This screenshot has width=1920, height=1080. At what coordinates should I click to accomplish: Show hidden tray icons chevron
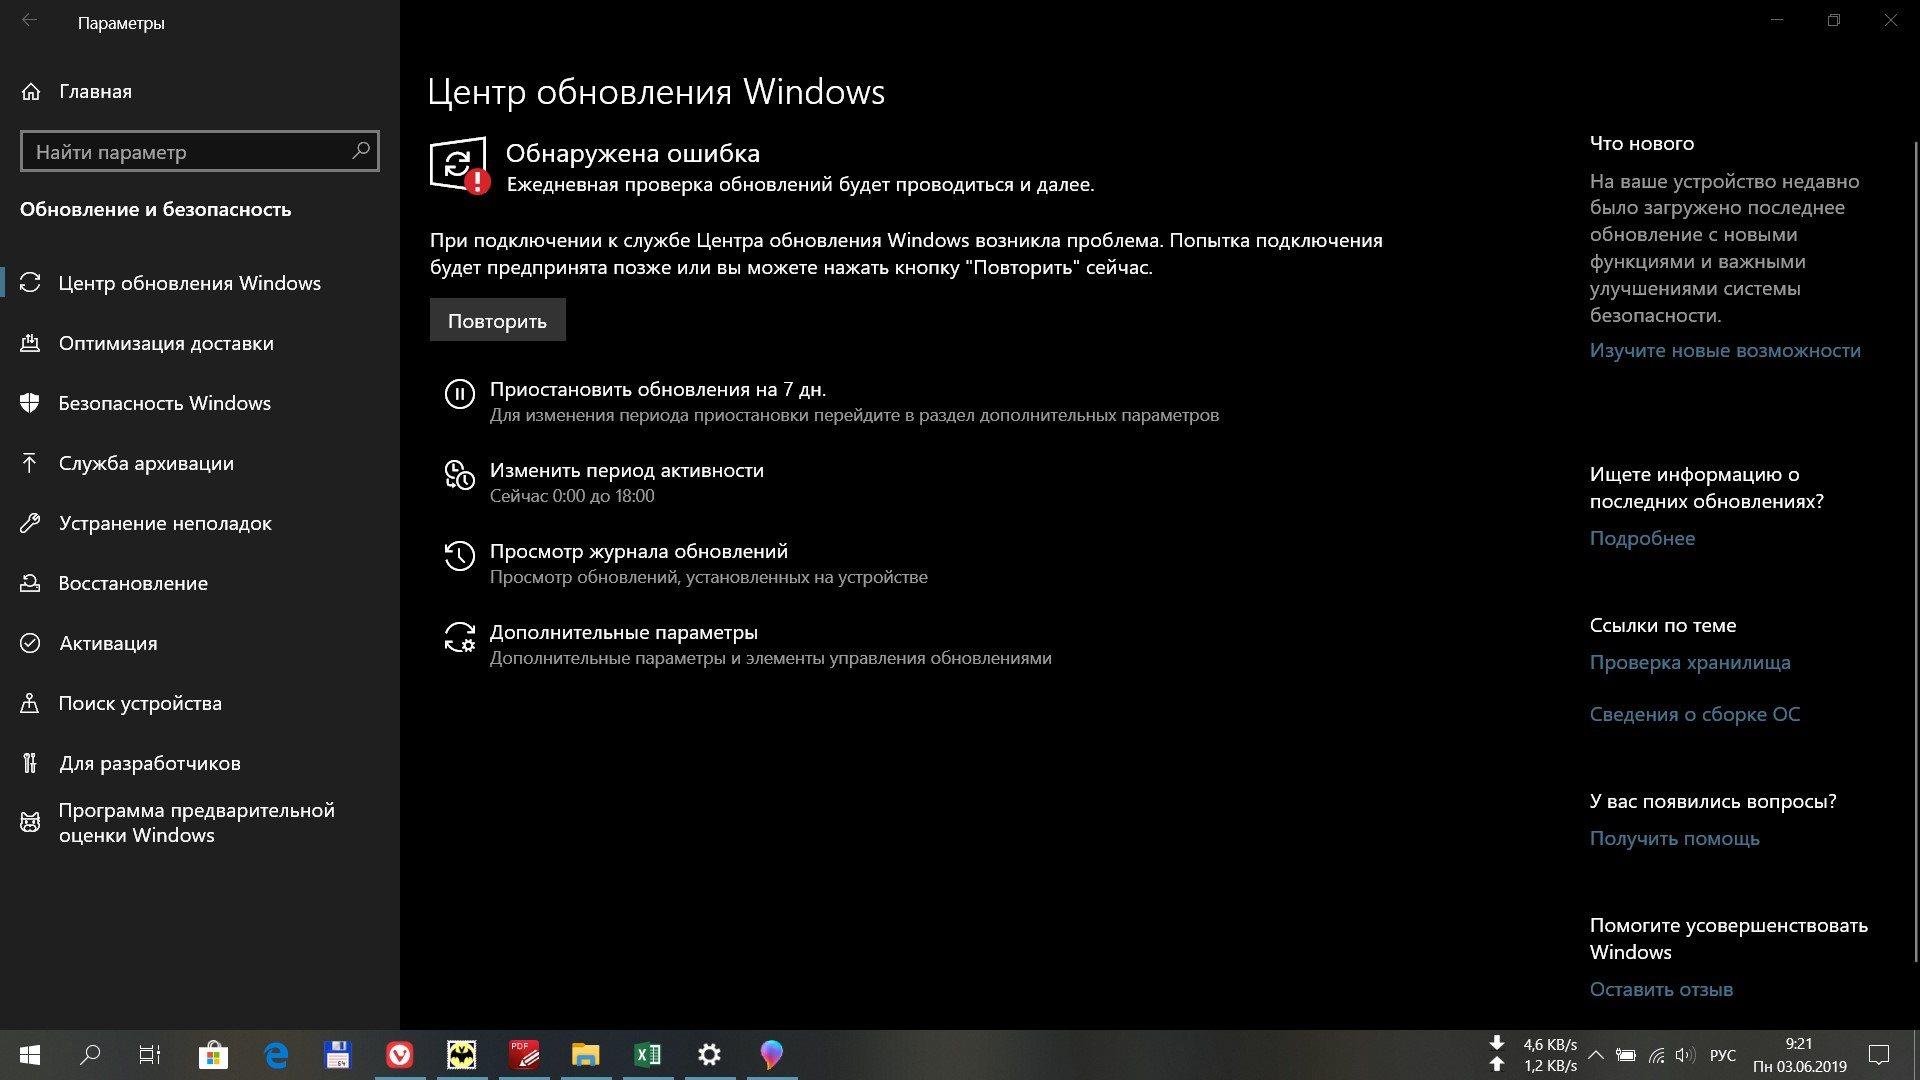[x=1596, y=1055]
